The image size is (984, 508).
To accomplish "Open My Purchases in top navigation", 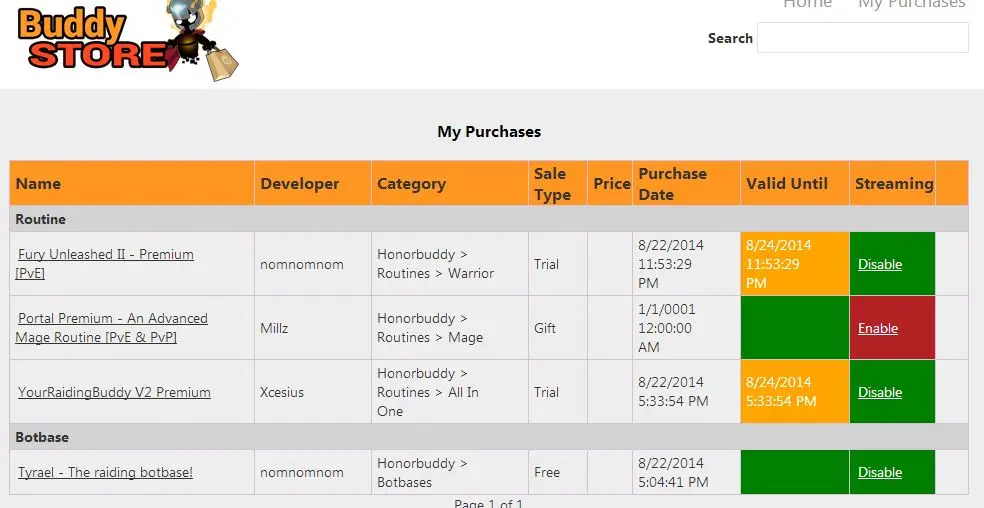I will [911, 4].
